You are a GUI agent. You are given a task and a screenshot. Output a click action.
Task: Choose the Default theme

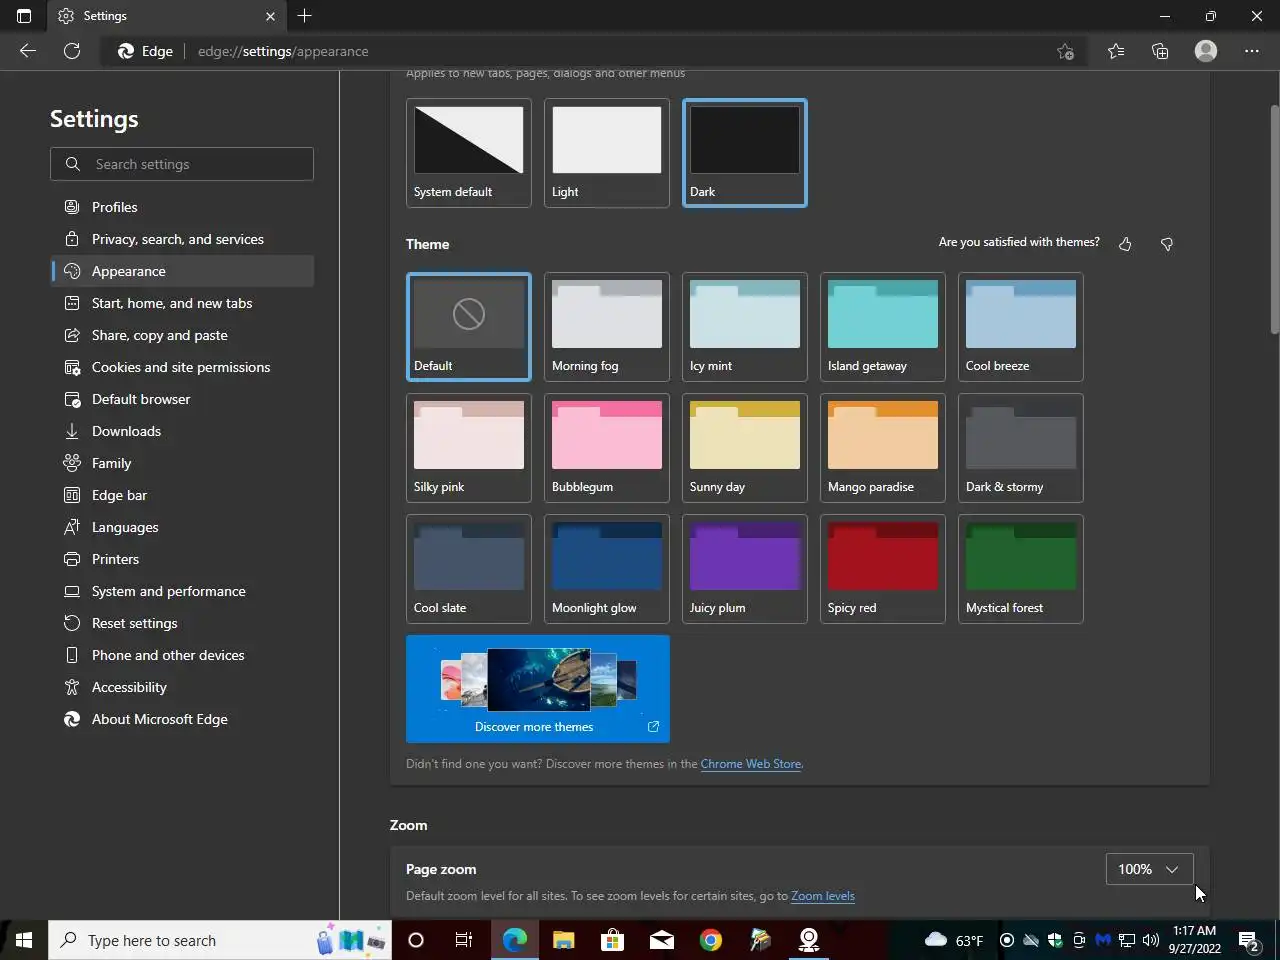468,327
